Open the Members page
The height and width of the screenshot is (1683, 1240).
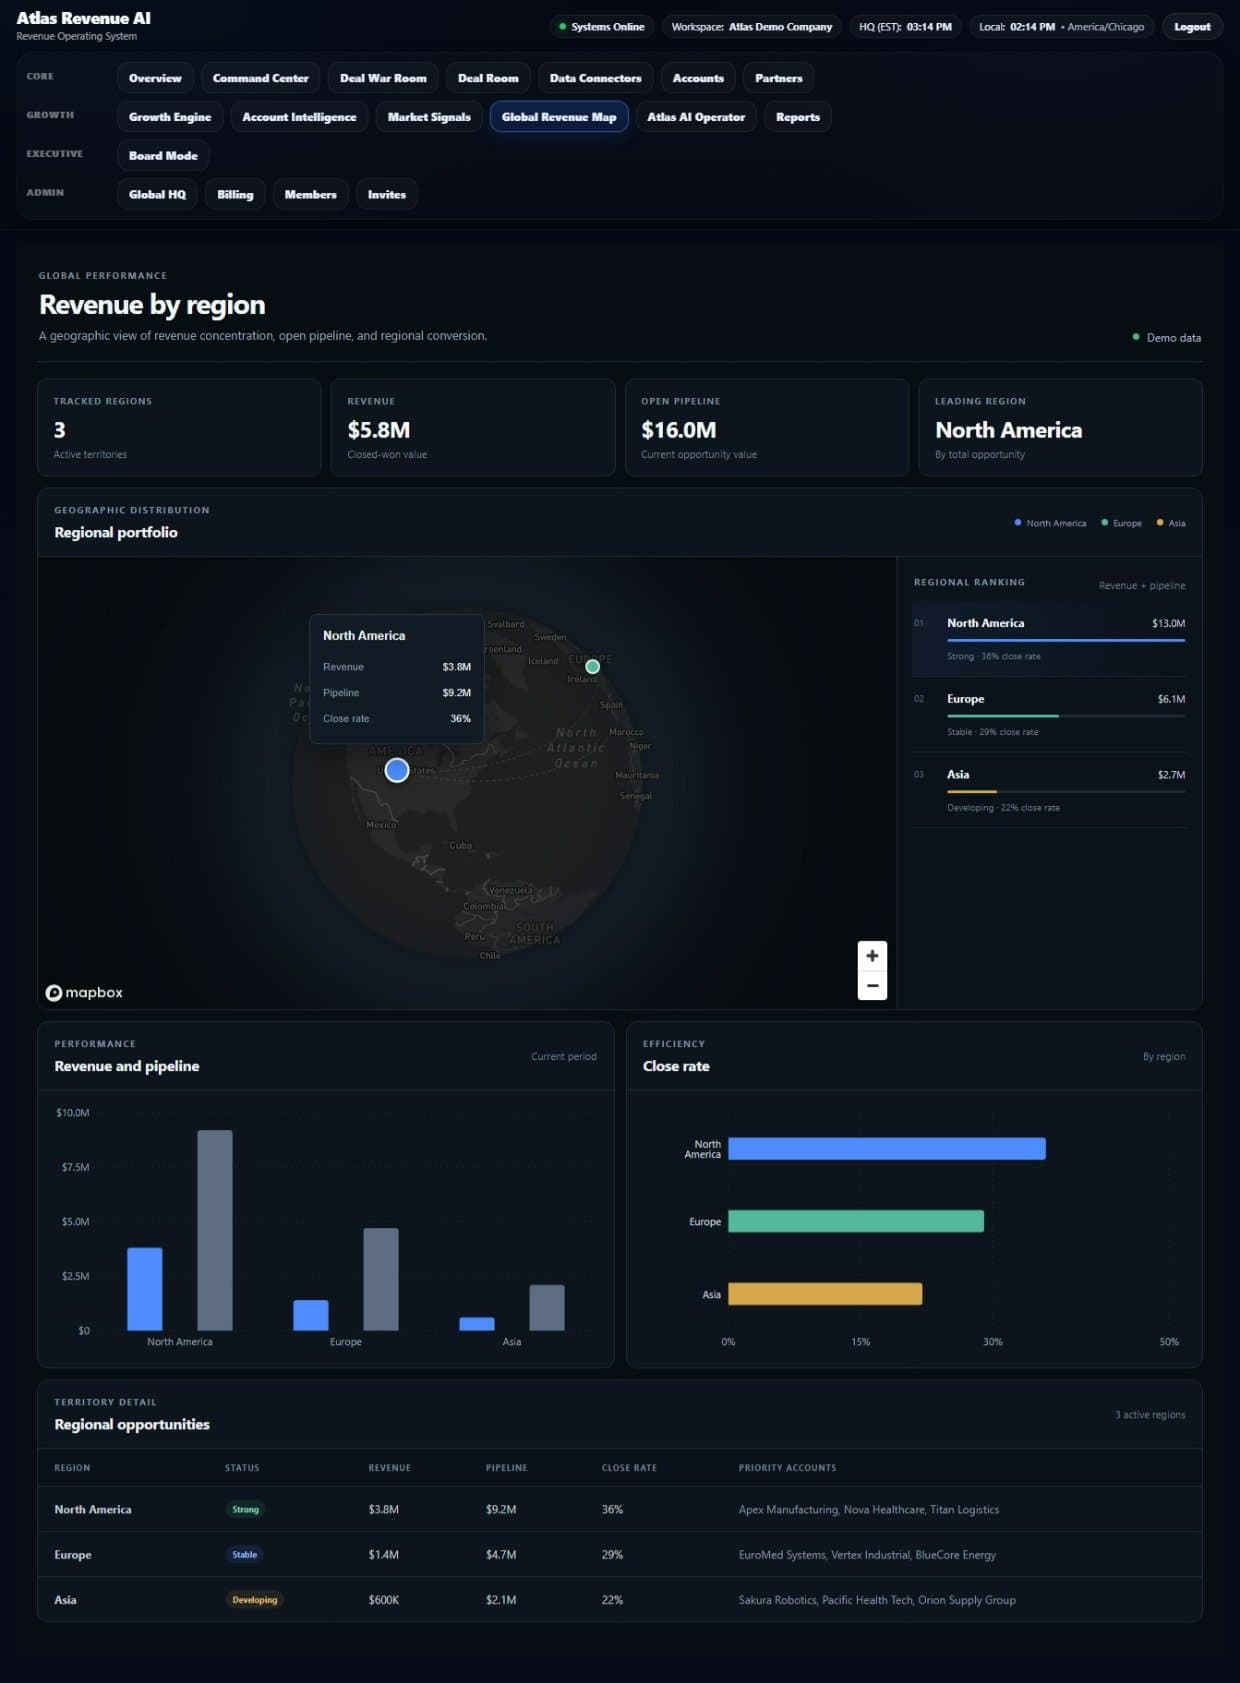[x=310, y=195]
